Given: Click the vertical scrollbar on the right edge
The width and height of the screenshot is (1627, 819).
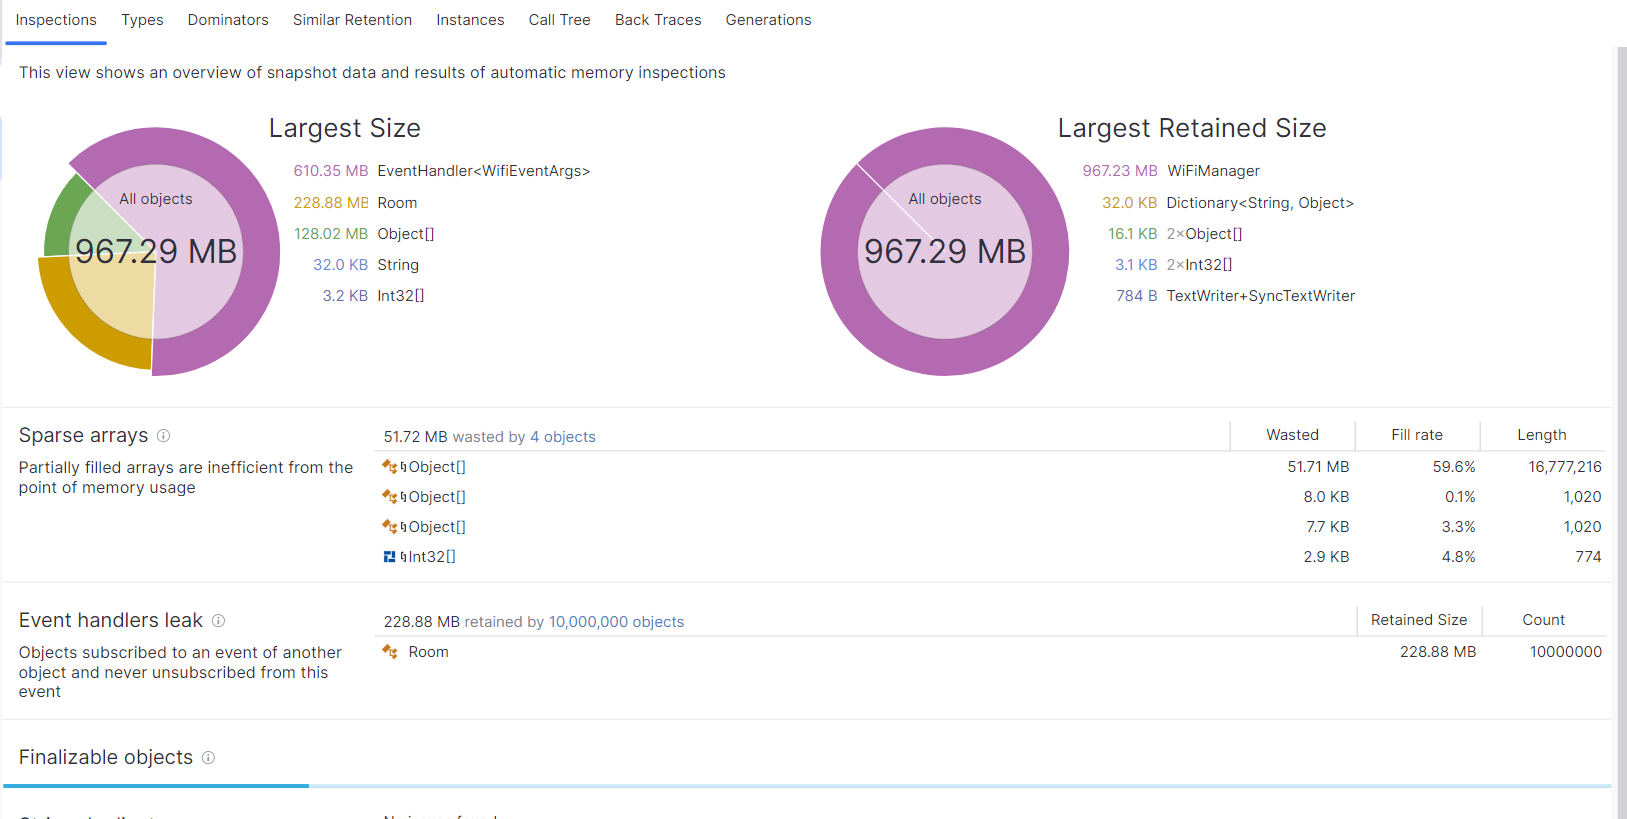Looking at the screenshot, I should pos(1621,432).
